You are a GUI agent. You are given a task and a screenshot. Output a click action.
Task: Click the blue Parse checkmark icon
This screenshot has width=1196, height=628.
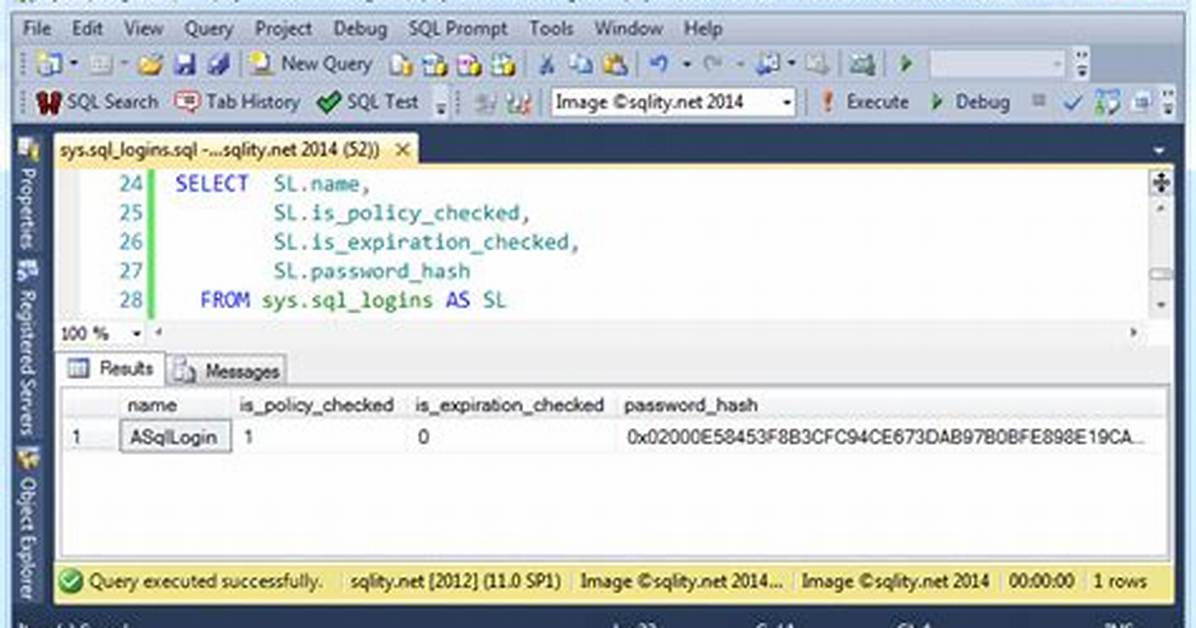coord(1072,103)
